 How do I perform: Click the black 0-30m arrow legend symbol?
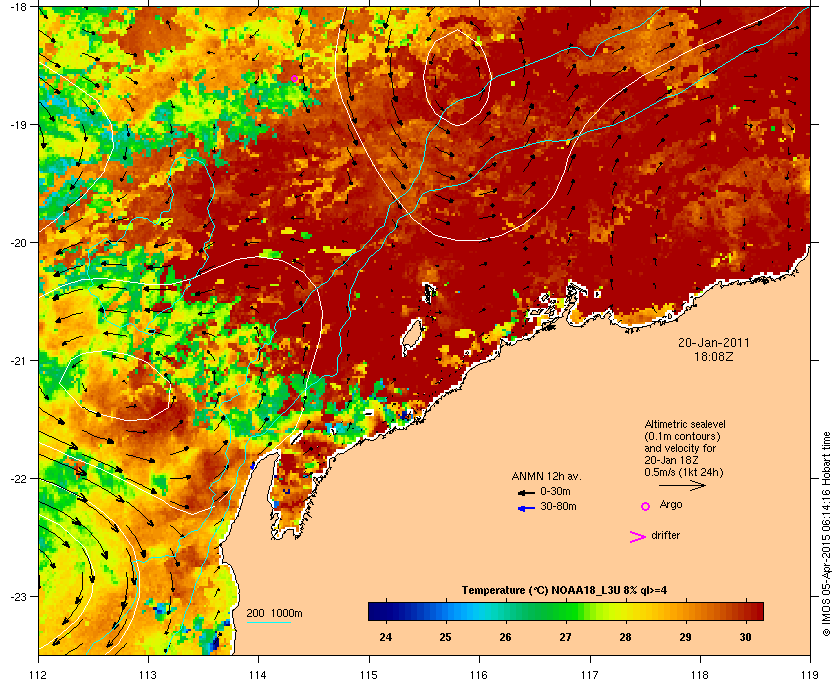[526, 492]
